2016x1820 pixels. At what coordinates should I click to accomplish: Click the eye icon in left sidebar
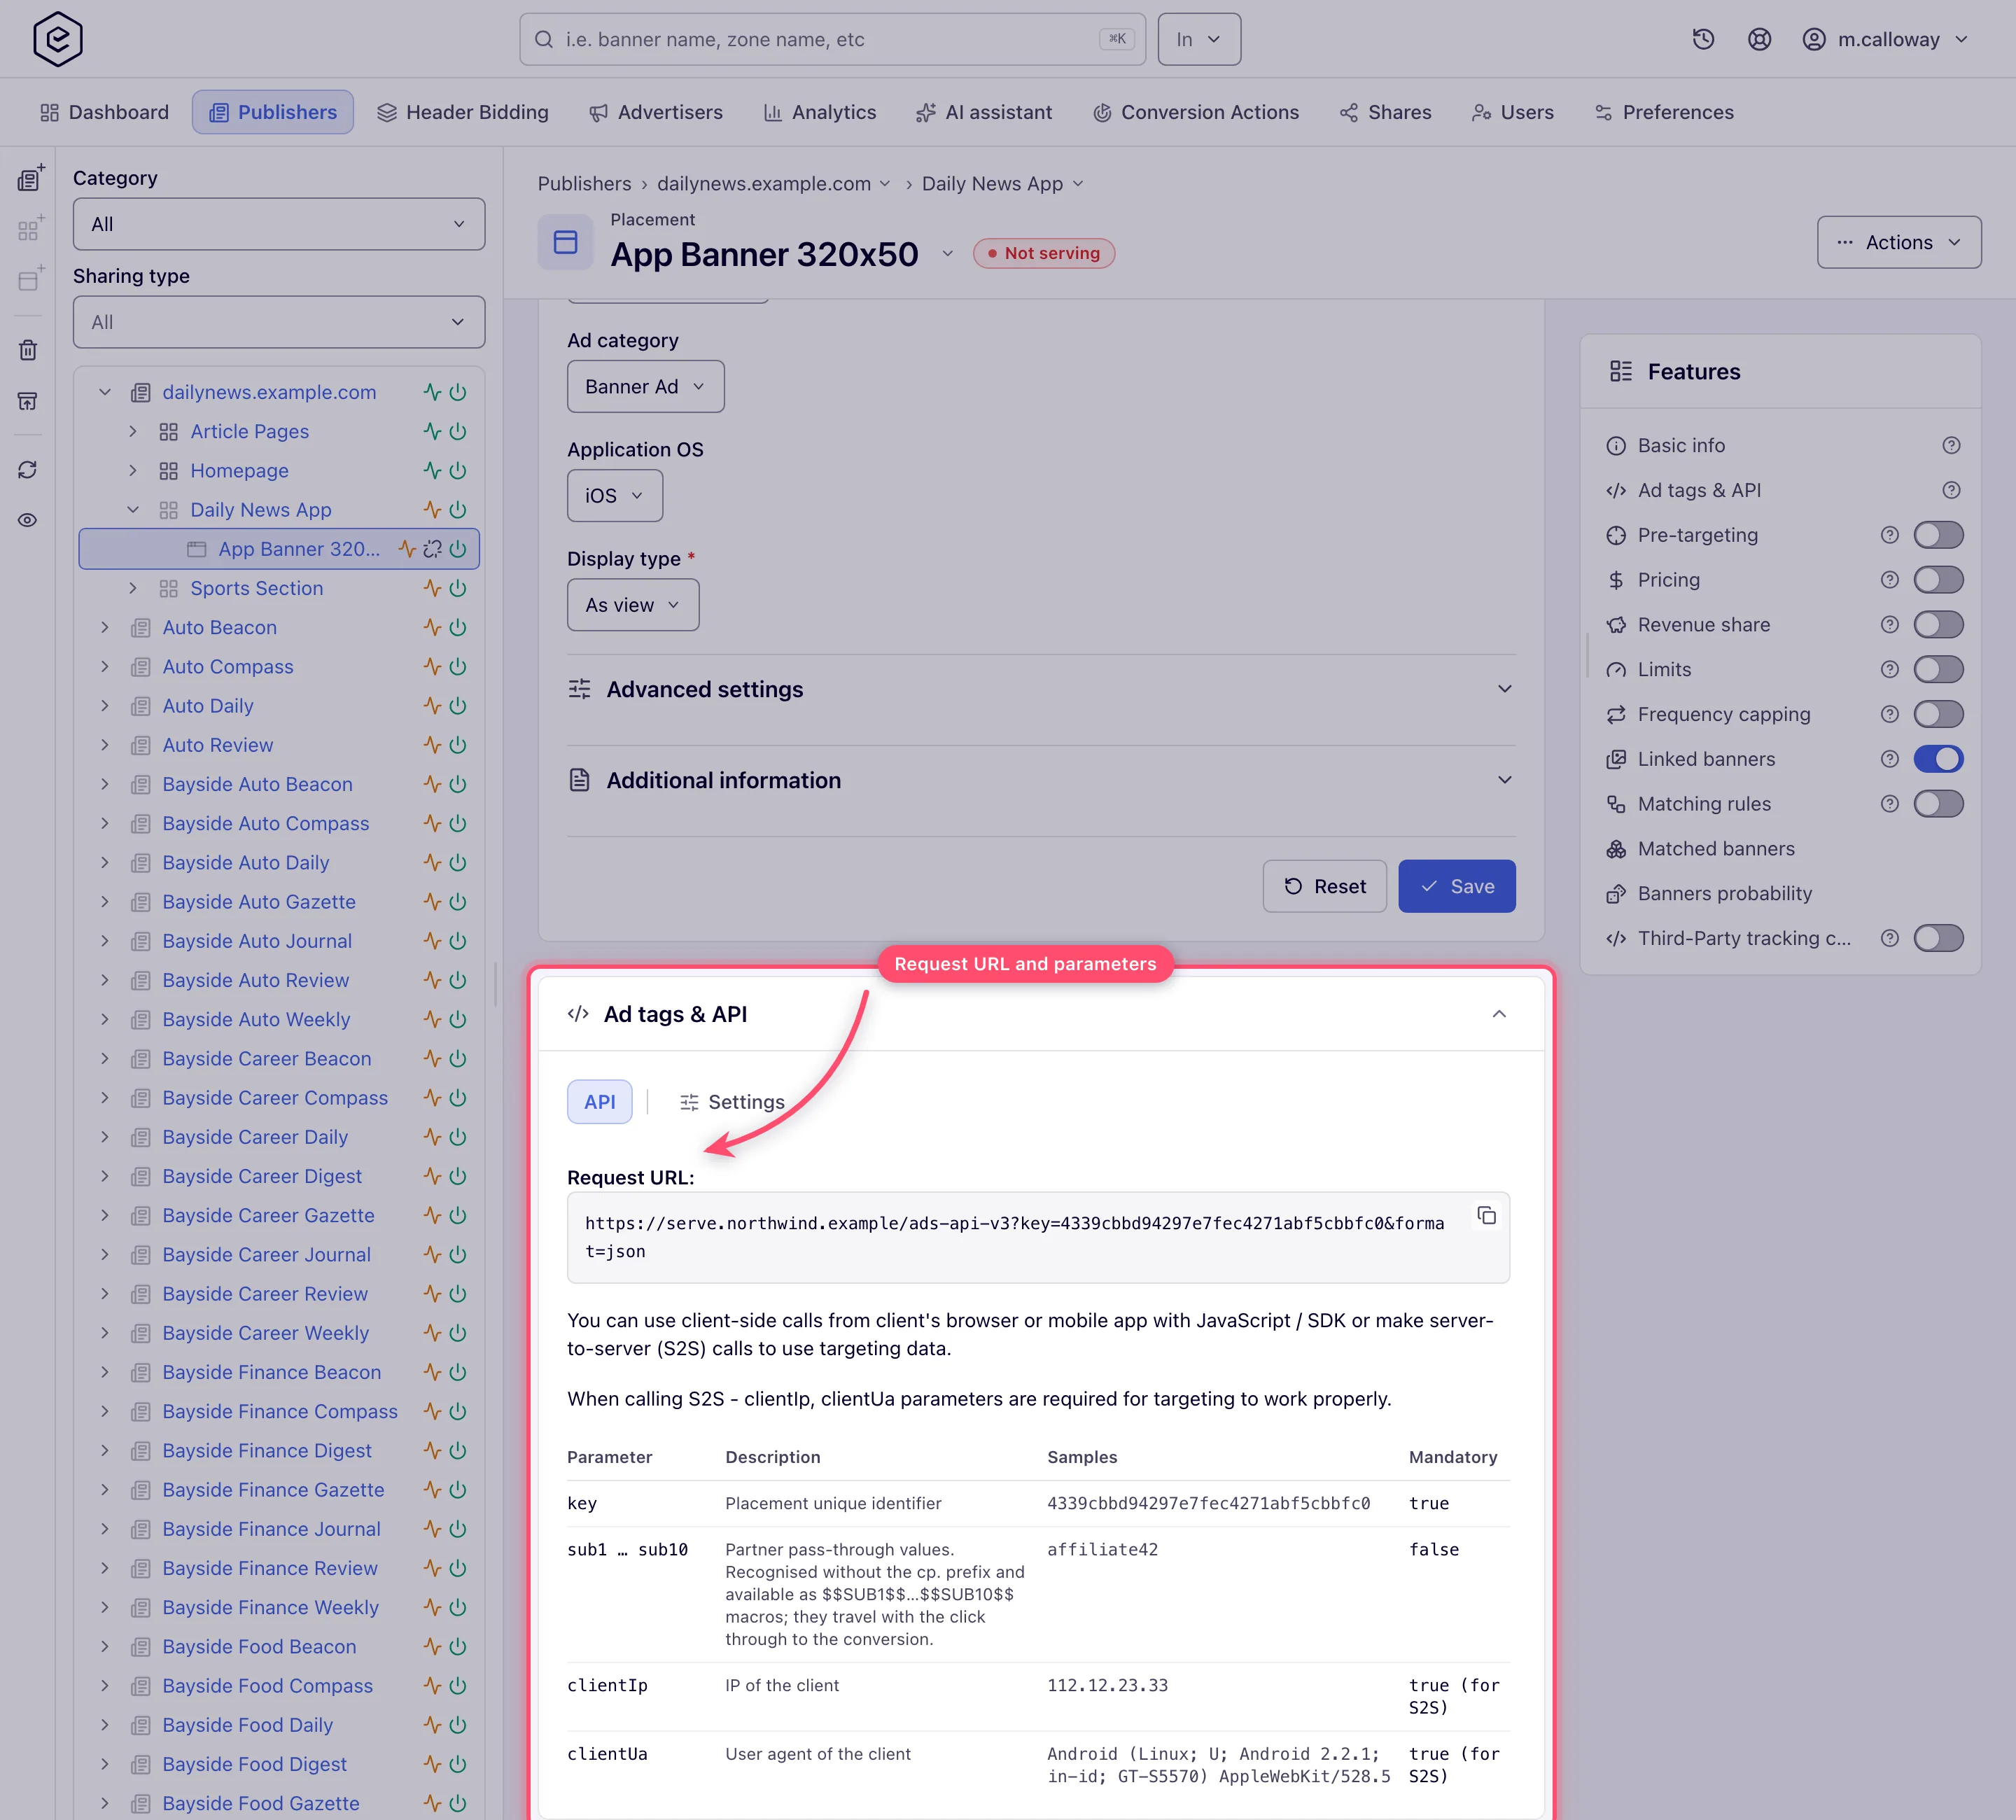28,520
